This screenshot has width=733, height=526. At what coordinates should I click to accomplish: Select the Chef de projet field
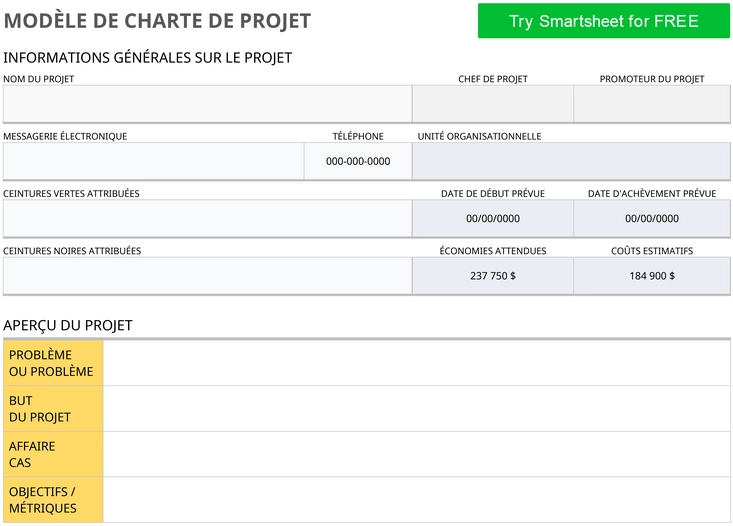click(493, 104)
